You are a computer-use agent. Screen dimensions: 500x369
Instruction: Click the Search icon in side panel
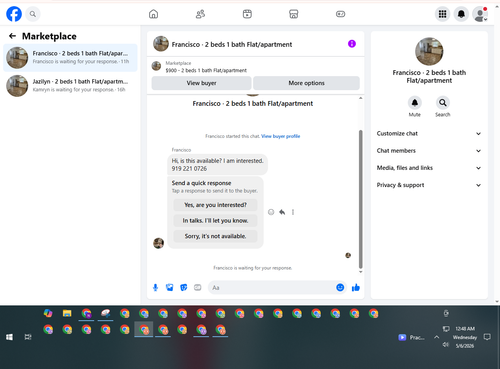coord(443,103)
